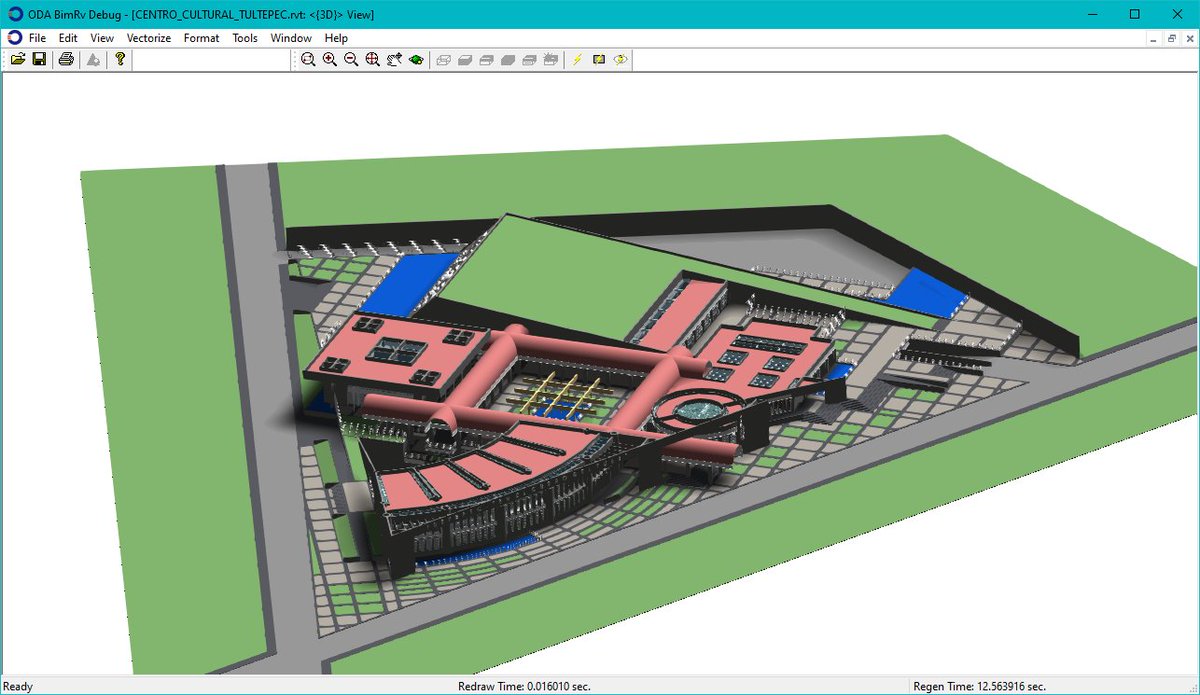Activate the Zoom Extents tool

click(372, 59)
